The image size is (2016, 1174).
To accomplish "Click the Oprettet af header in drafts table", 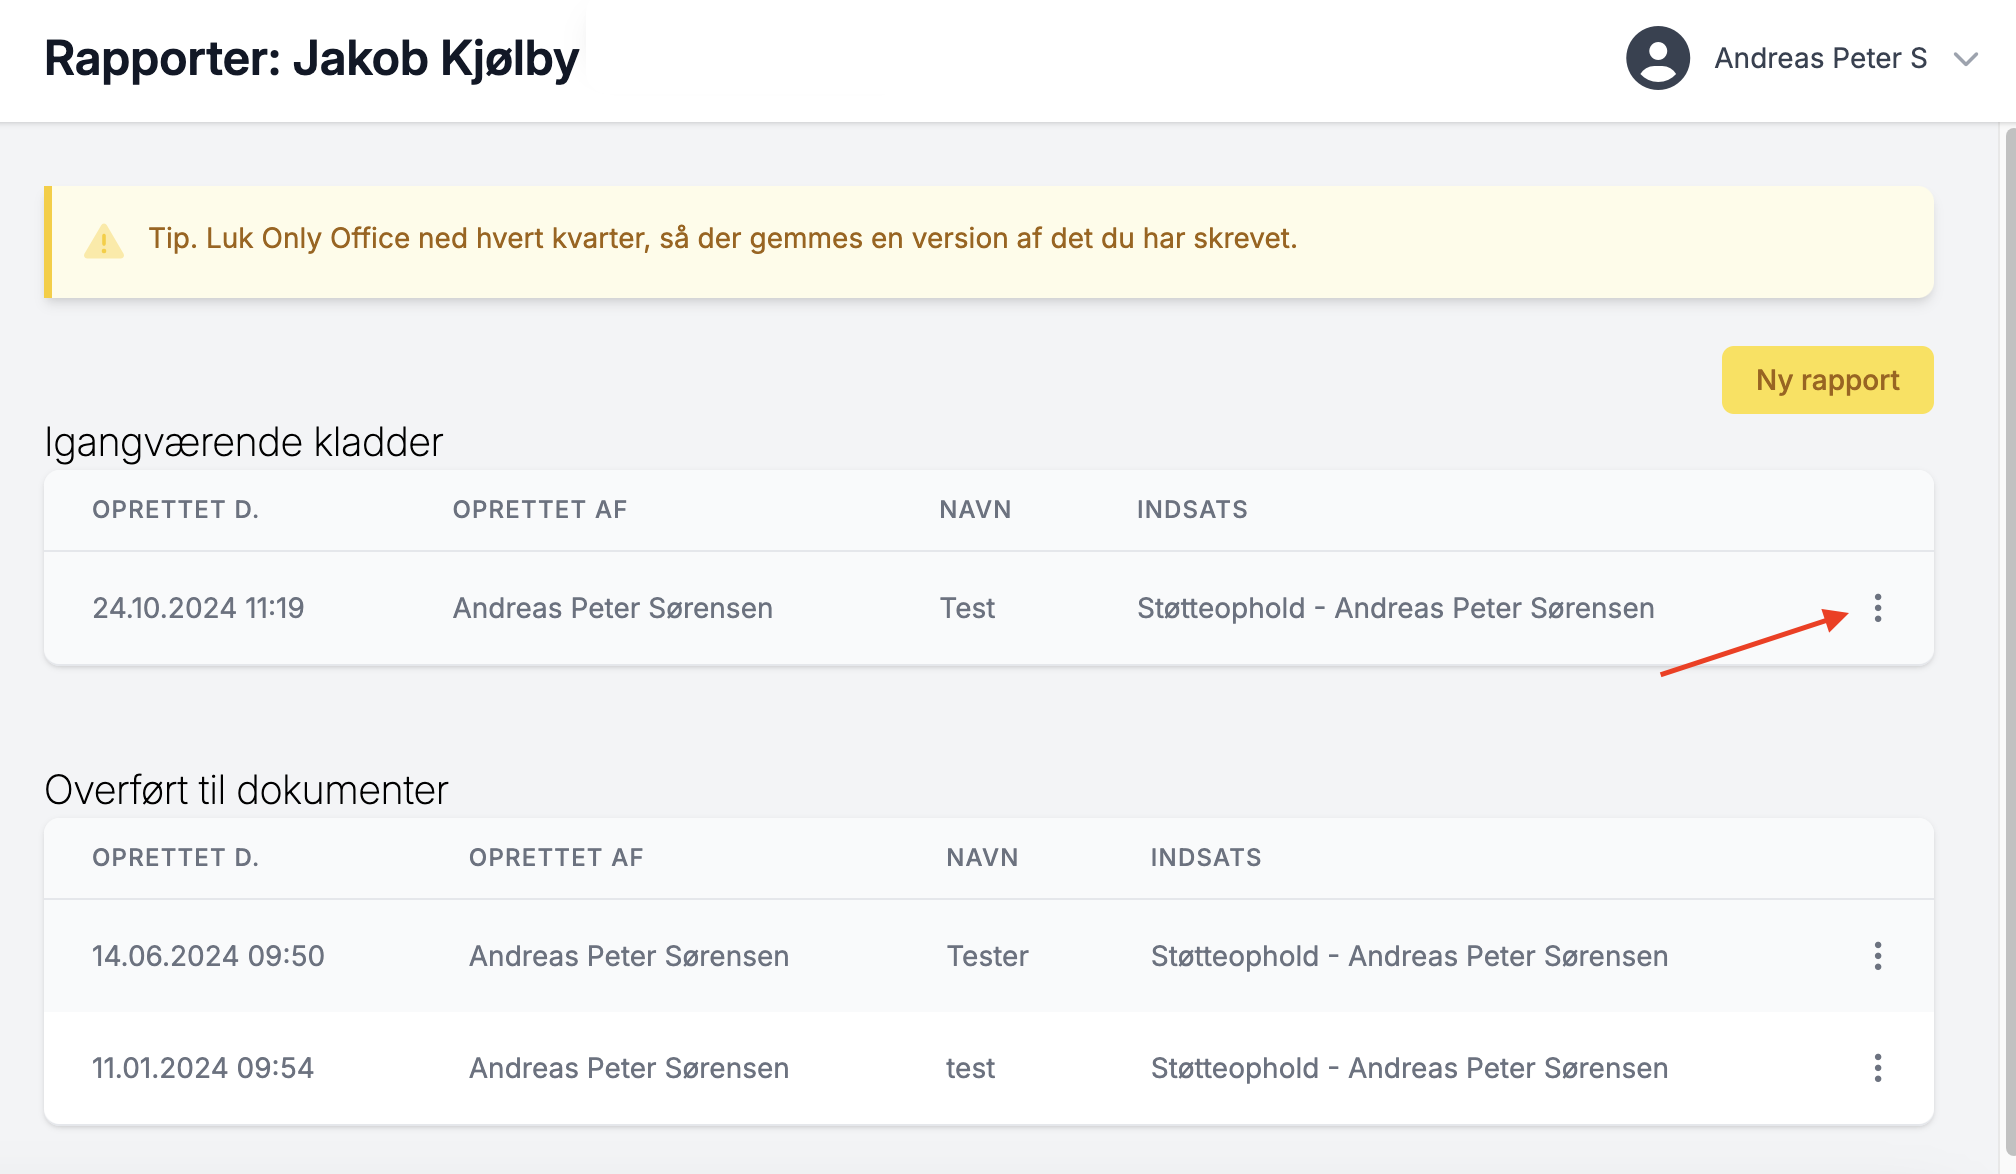I will (540, 510).
